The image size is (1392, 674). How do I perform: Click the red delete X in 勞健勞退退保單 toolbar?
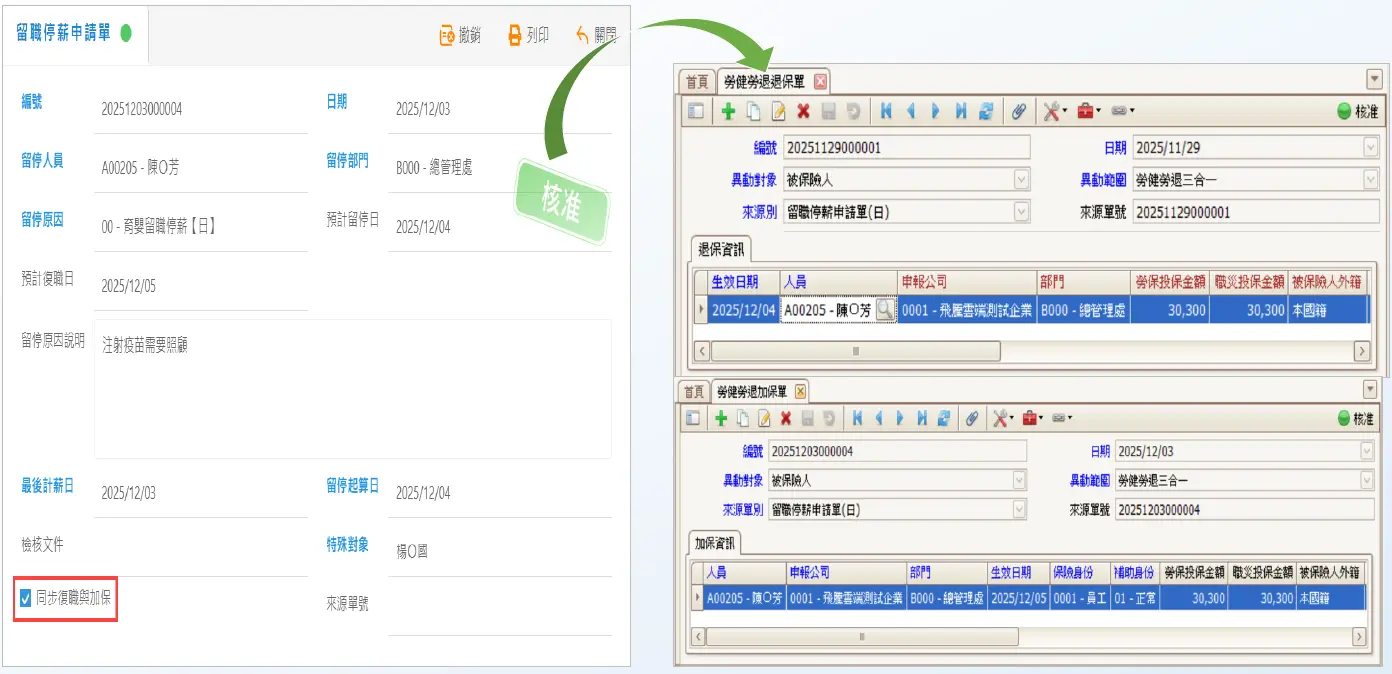(803, 112)
